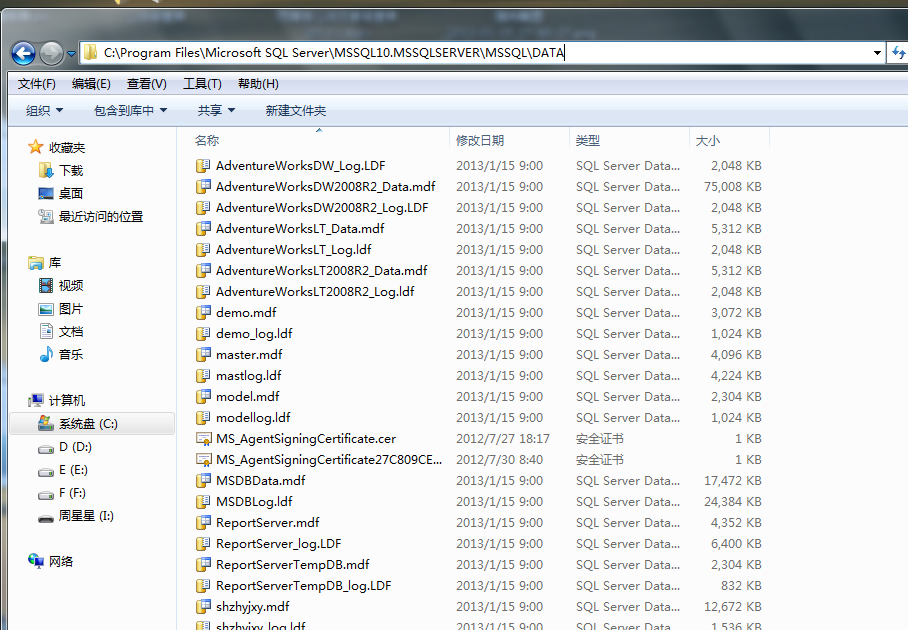Expand the 组织 dropdown

[44, 111]
